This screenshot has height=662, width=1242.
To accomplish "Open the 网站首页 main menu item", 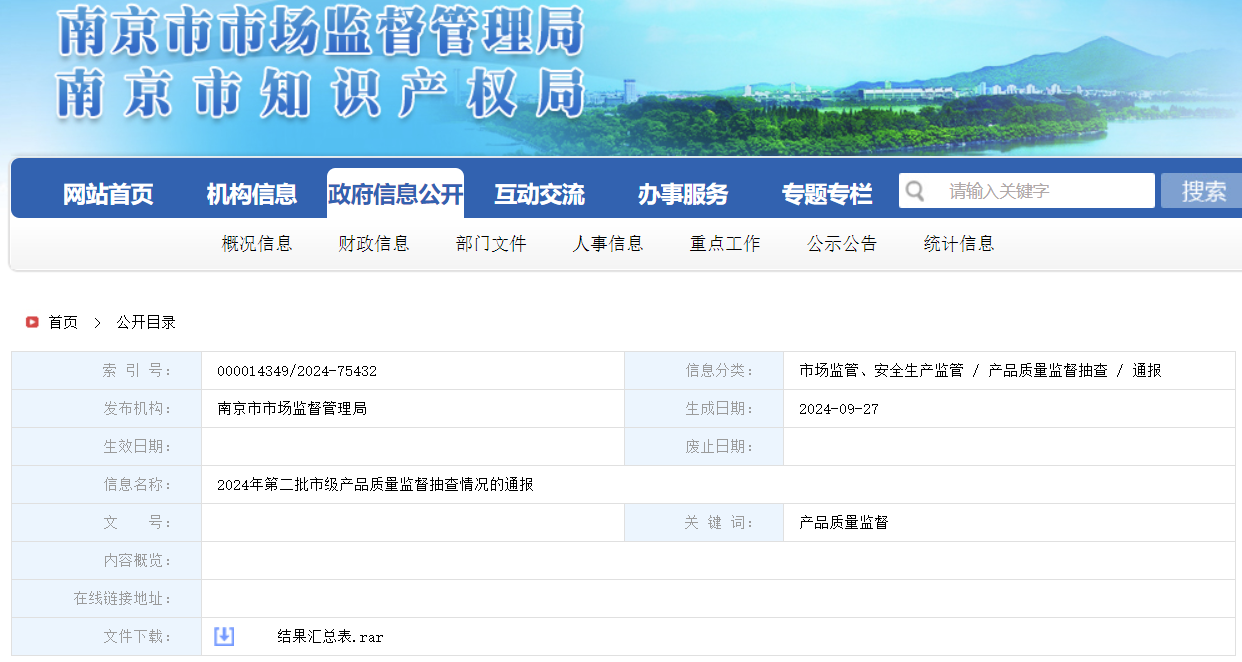I will [108, 194].
